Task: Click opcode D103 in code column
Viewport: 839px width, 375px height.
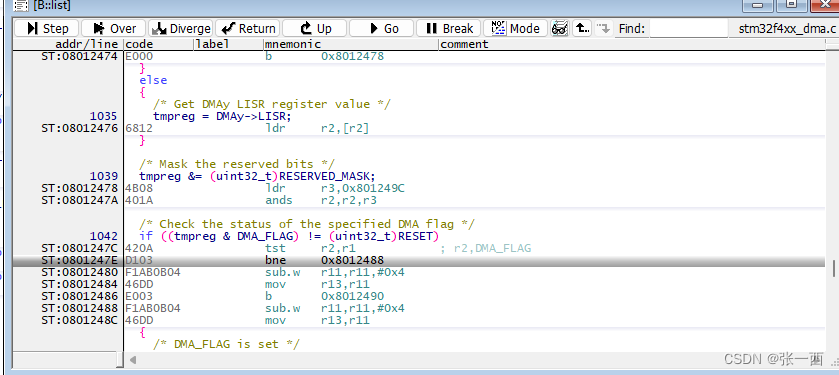Action: coord(139,261)
